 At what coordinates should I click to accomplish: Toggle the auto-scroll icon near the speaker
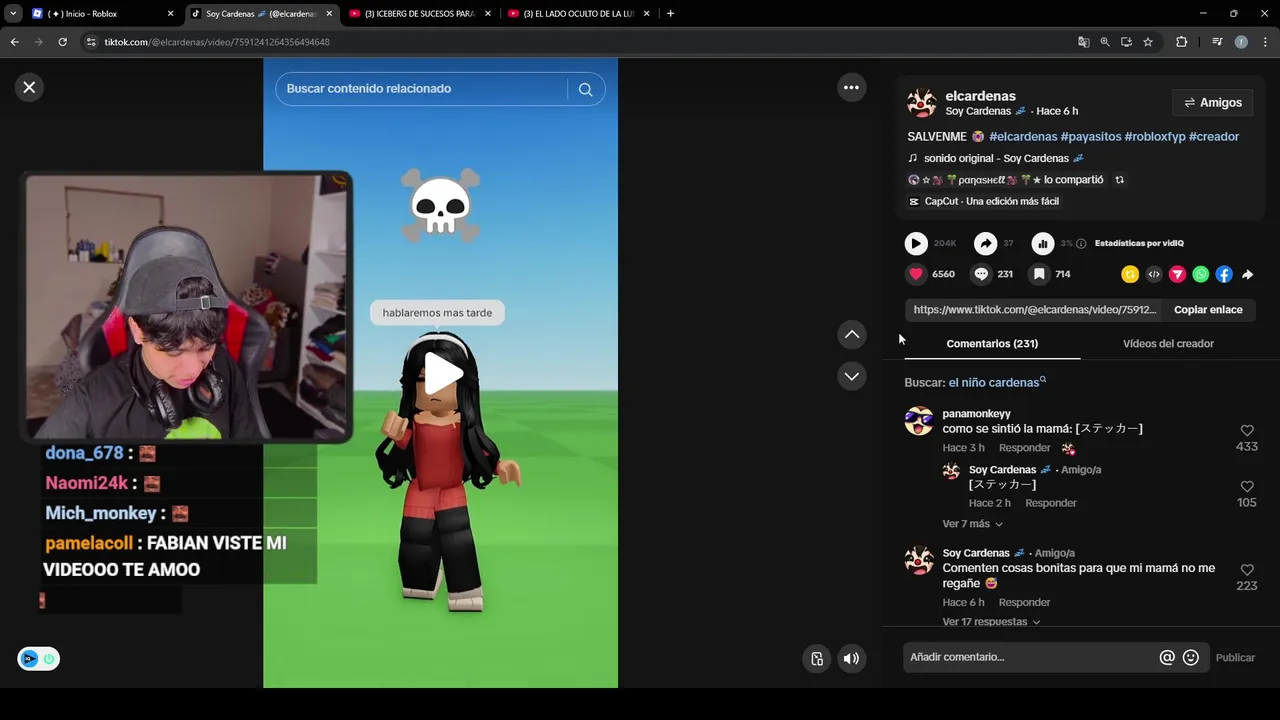[817, 658]
